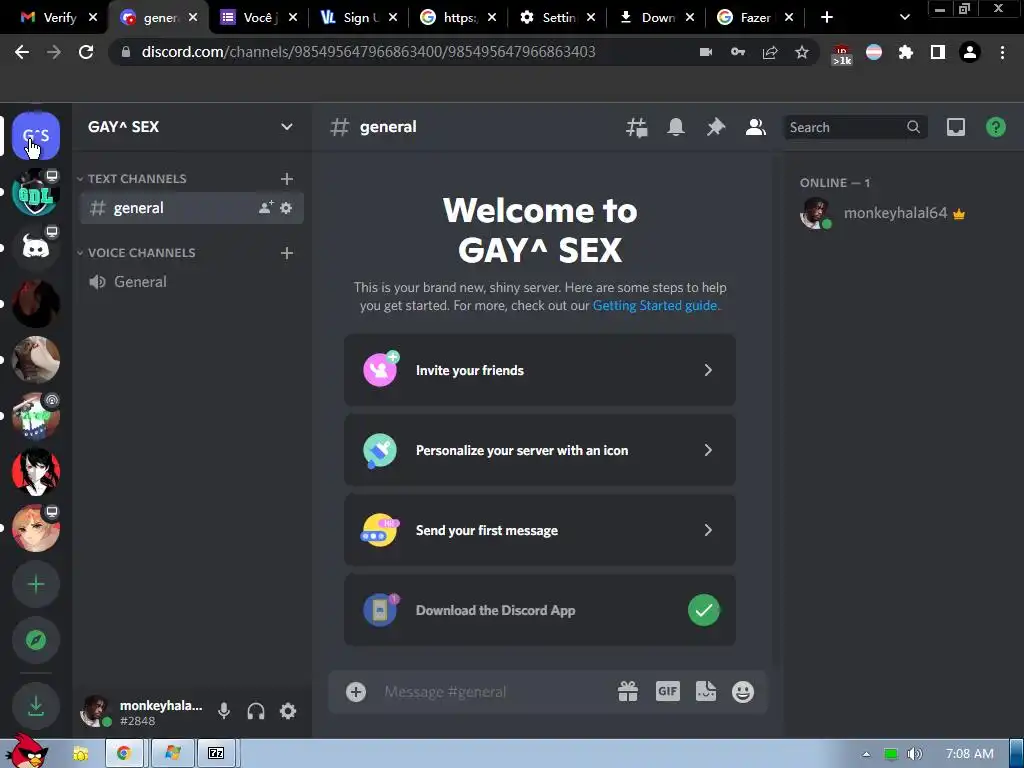The height and width of the screenshot is (768, 1024).
Task: Click Download Apps arrow icon in sidebar
Action: 36,706
